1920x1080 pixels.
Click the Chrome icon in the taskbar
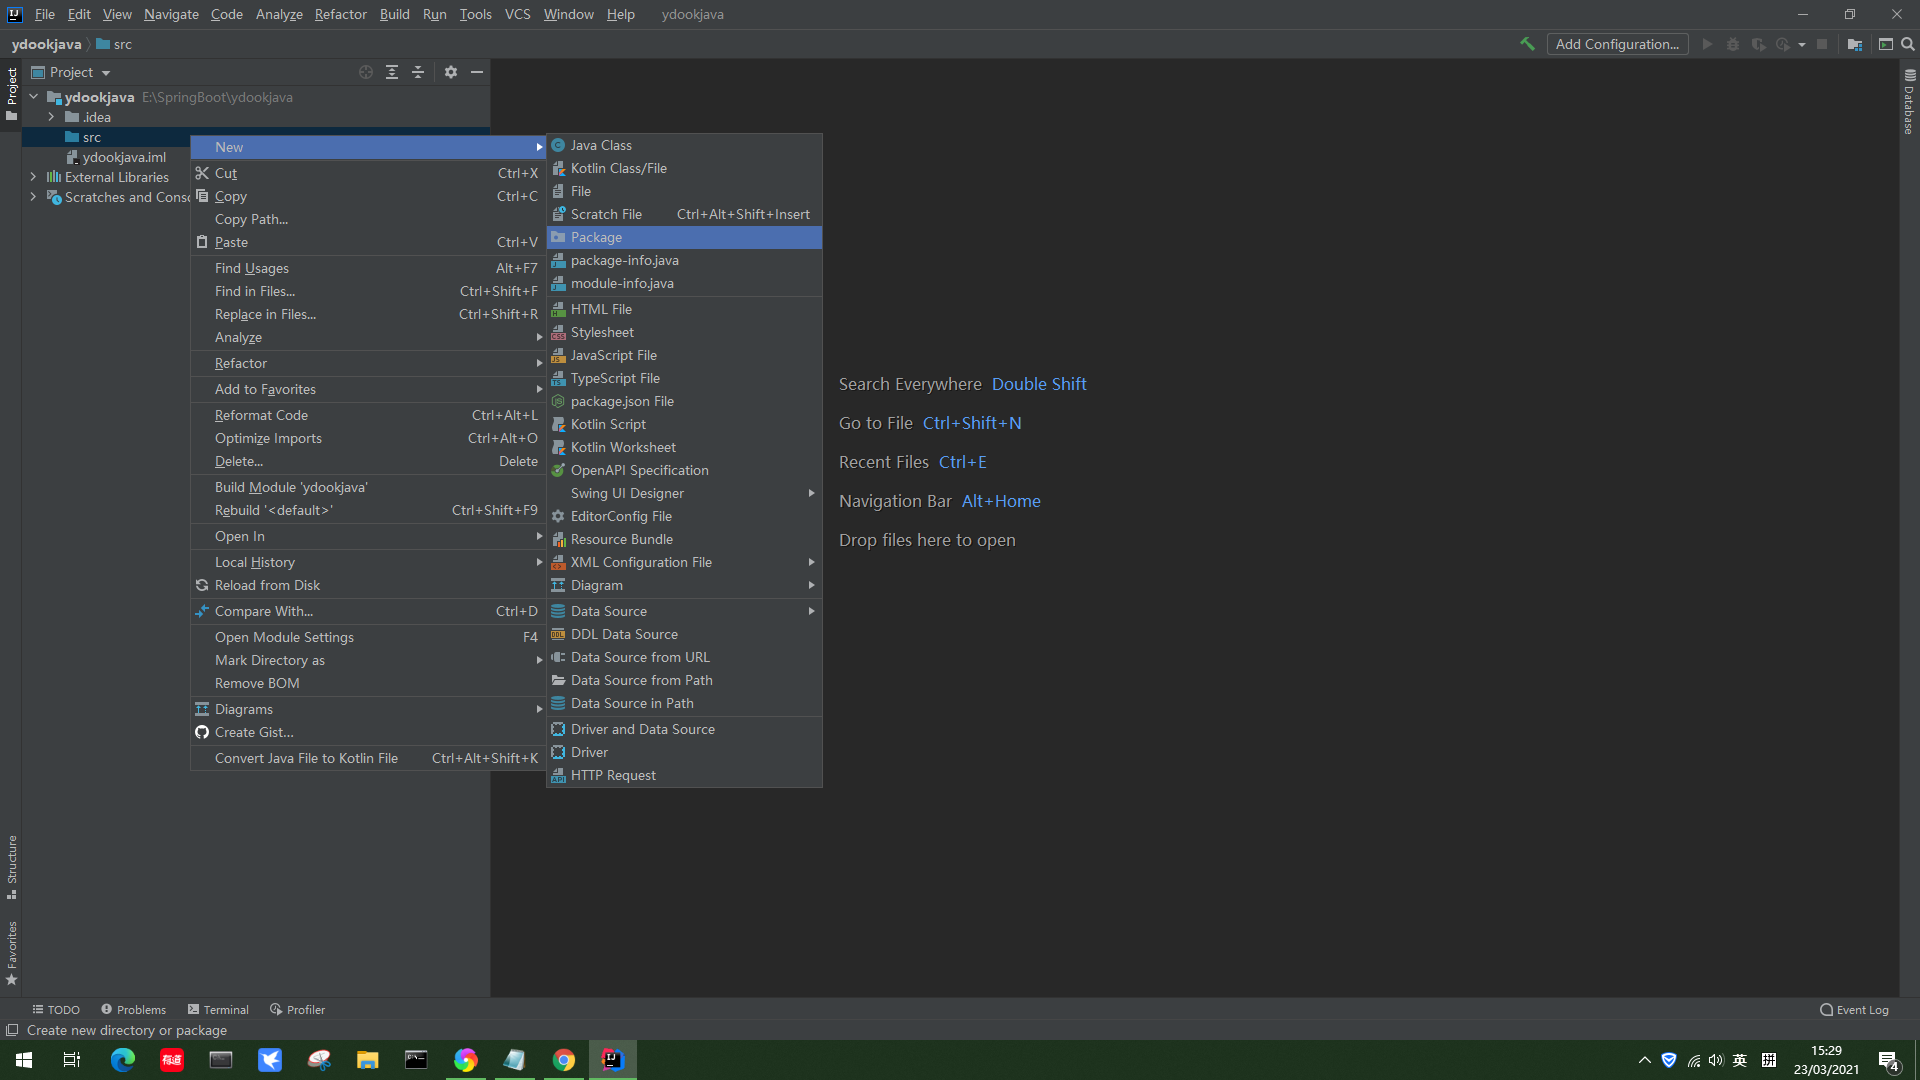(564, 1060)
